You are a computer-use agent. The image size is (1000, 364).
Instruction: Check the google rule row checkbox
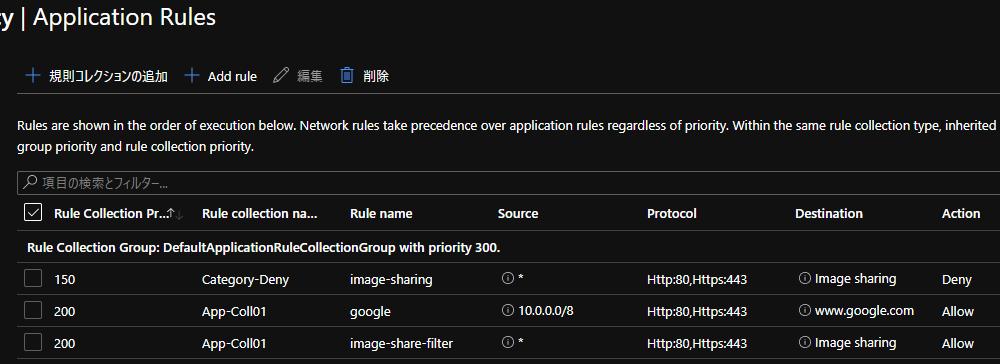tap(33, 310)
